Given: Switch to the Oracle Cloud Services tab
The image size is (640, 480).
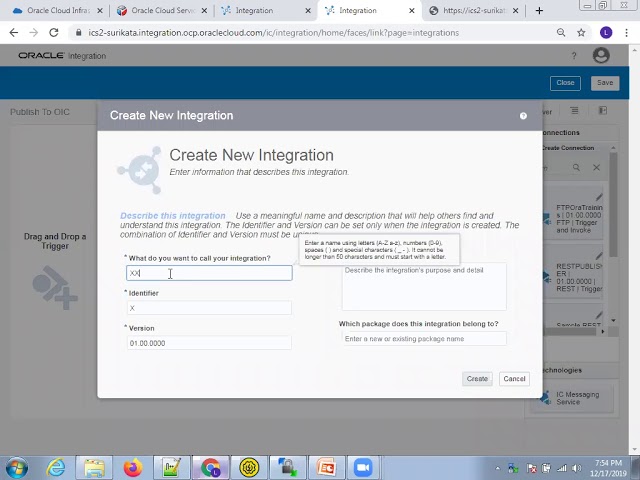Looking at the screenshot, I should 163,11.
